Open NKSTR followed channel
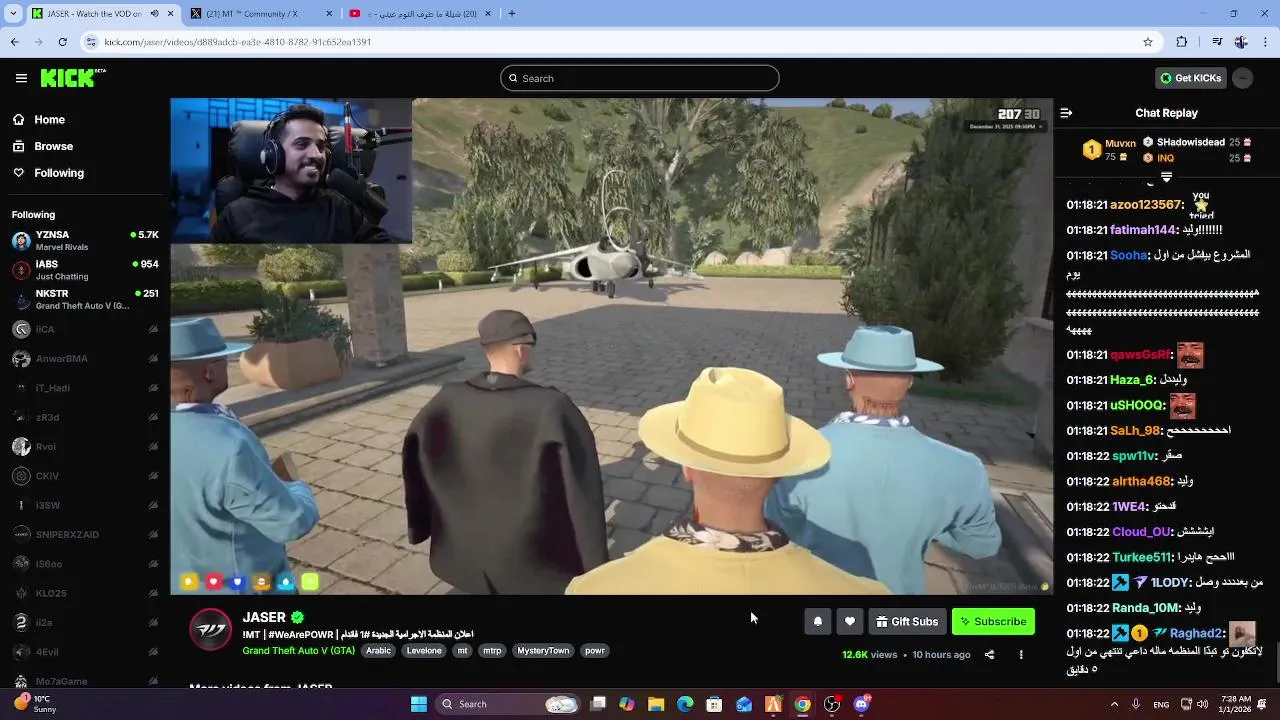 click(x=85, y=299)
